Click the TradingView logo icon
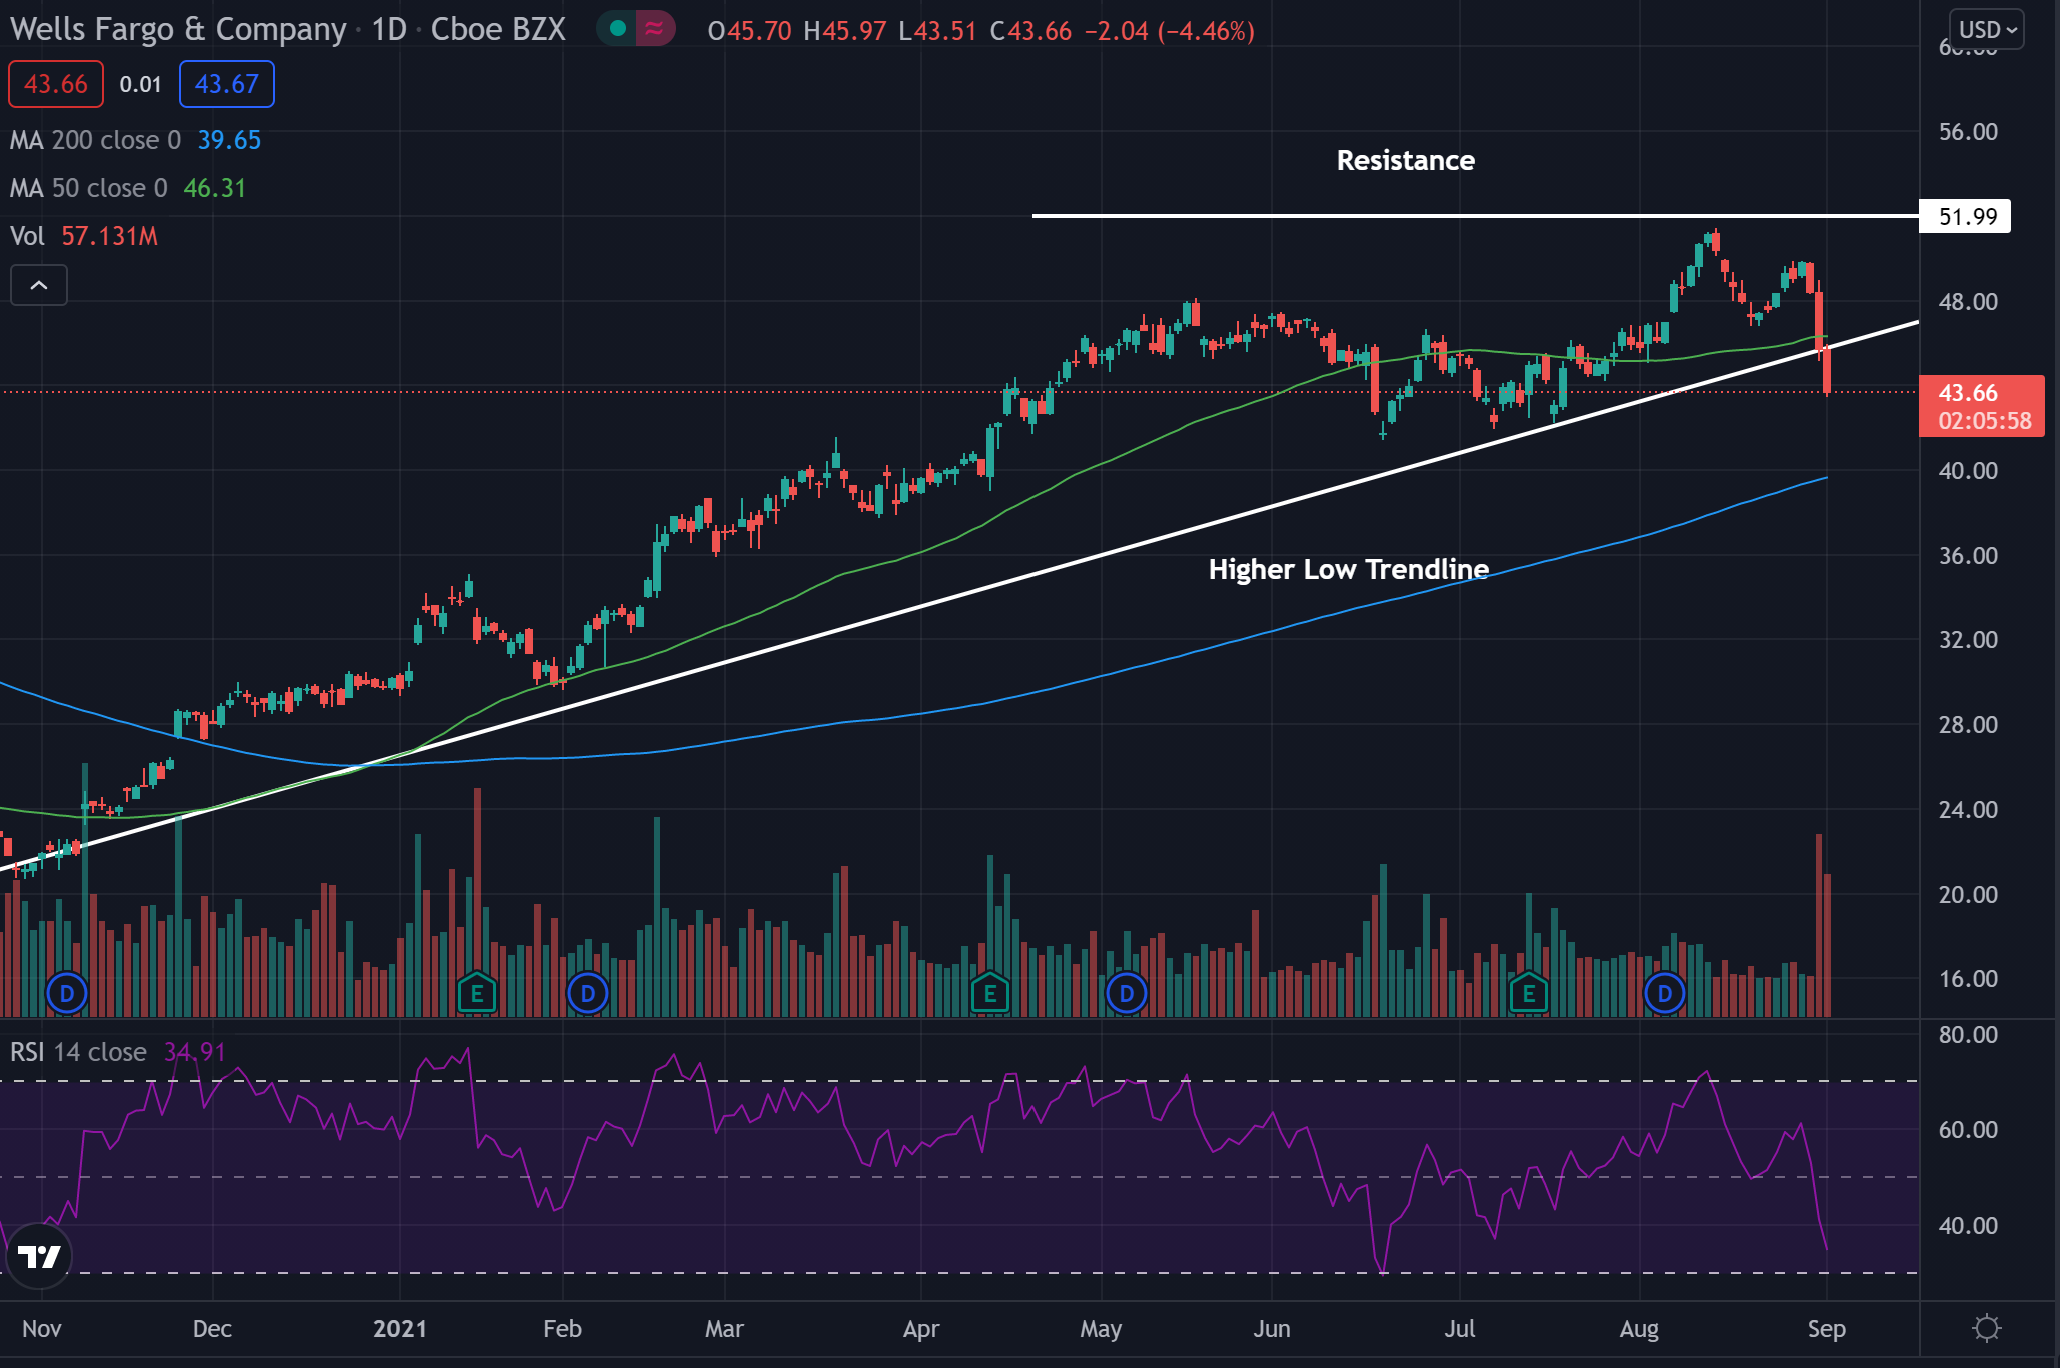Viewport: 2060px width, 1368px height. tap(40, 1256)
